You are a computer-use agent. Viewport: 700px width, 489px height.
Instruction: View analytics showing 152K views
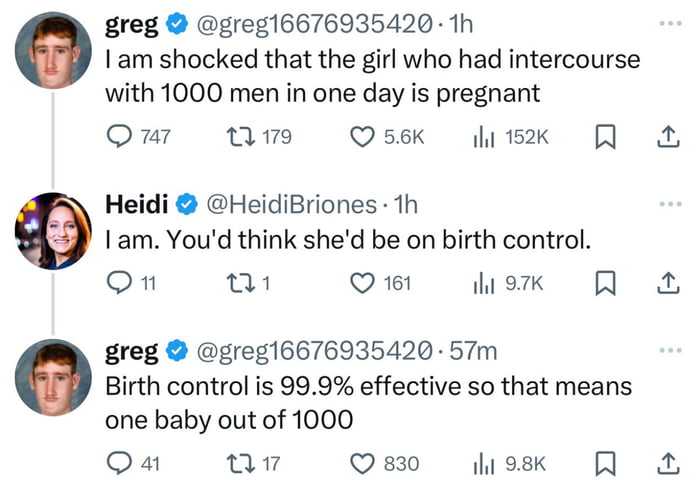(485, 137)
